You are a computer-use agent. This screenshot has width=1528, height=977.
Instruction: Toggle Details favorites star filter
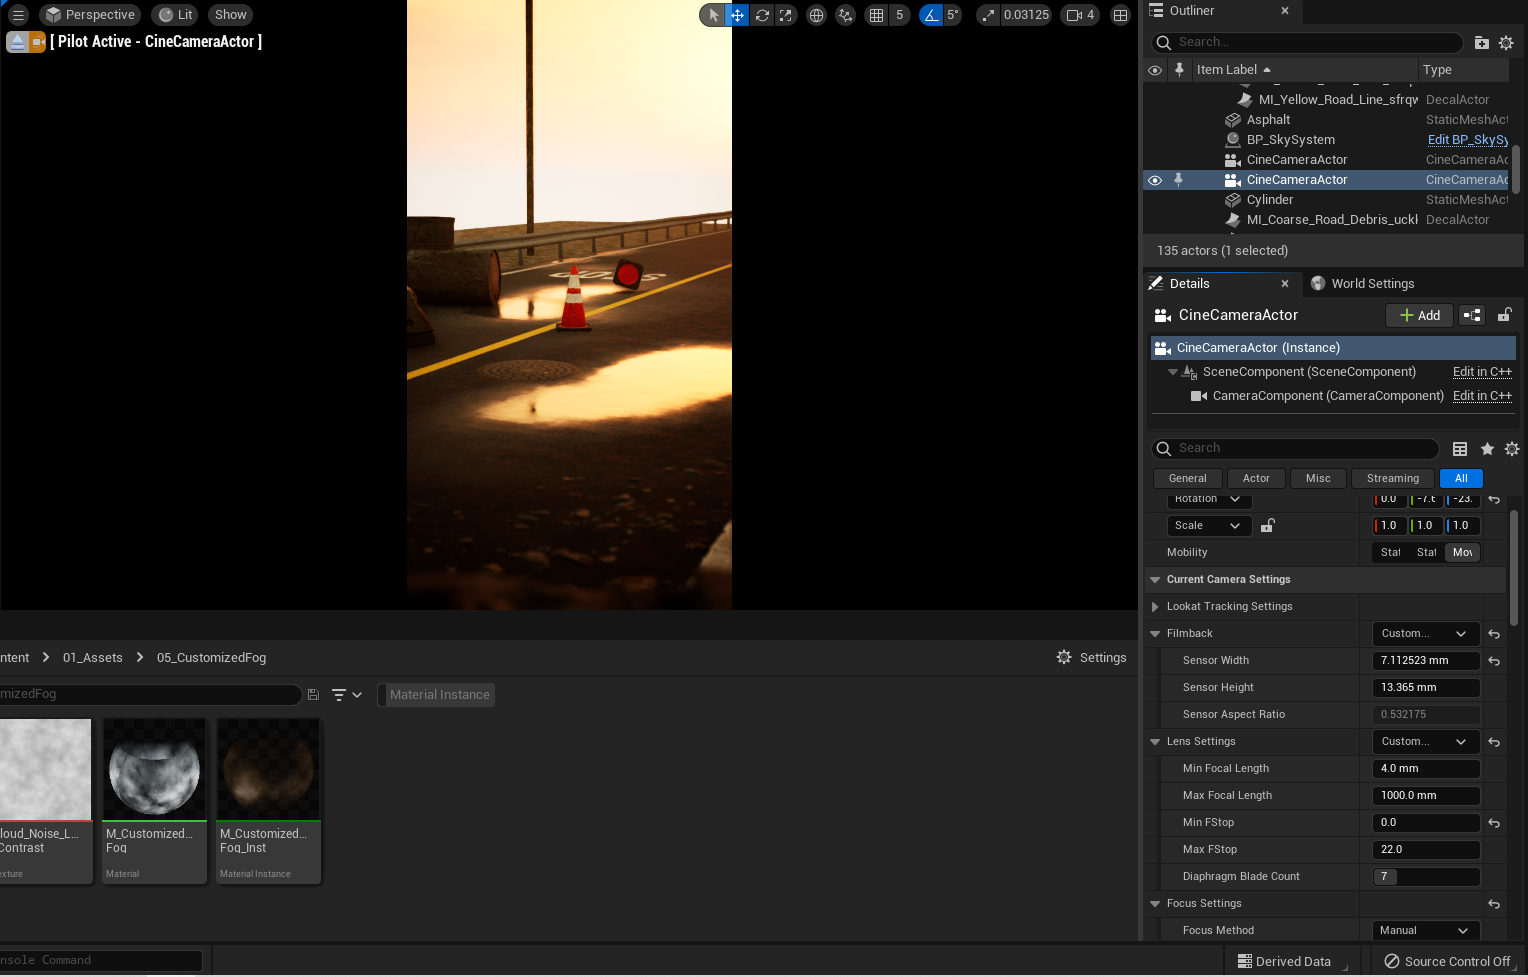pos(1487,449)
